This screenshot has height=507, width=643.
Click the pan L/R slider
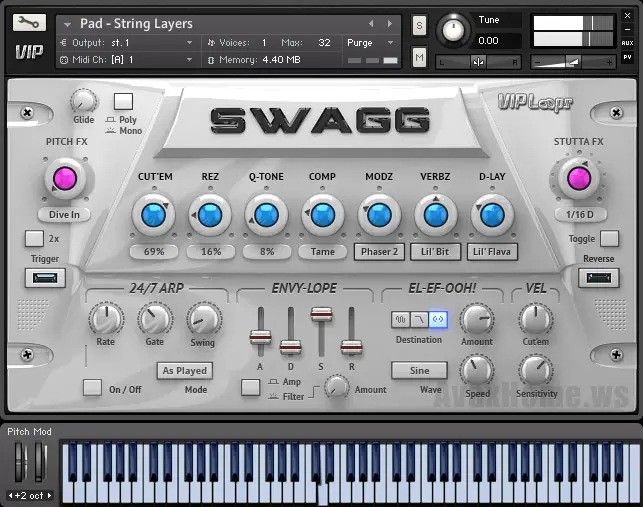point(478,62)
